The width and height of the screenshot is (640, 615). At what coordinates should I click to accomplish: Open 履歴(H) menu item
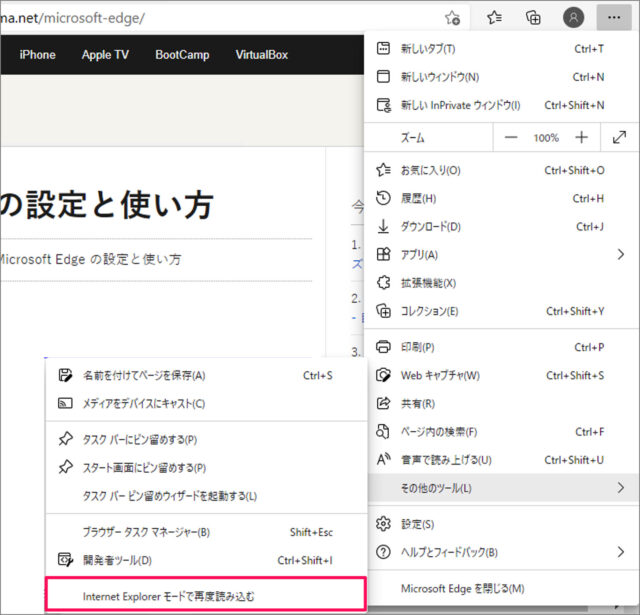tap(501, 198)
